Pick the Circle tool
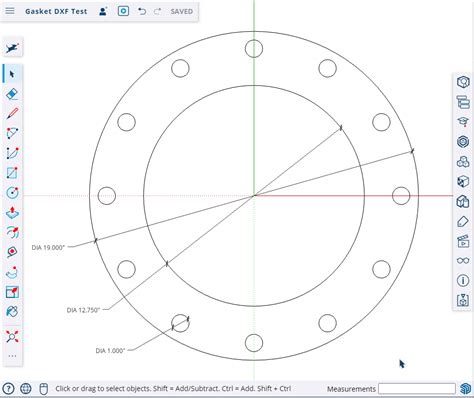Image resolution: width=474 pixels, height=398 pixels. (12, 193)
